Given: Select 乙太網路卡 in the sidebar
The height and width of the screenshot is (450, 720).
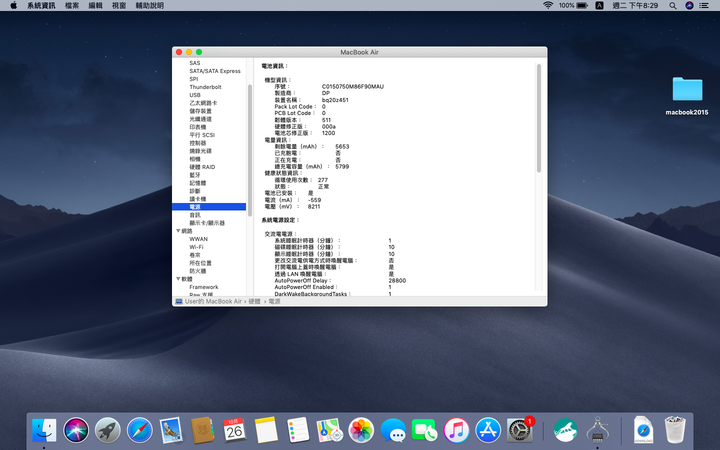Looking at the screenshot, I should coord(203,103).
